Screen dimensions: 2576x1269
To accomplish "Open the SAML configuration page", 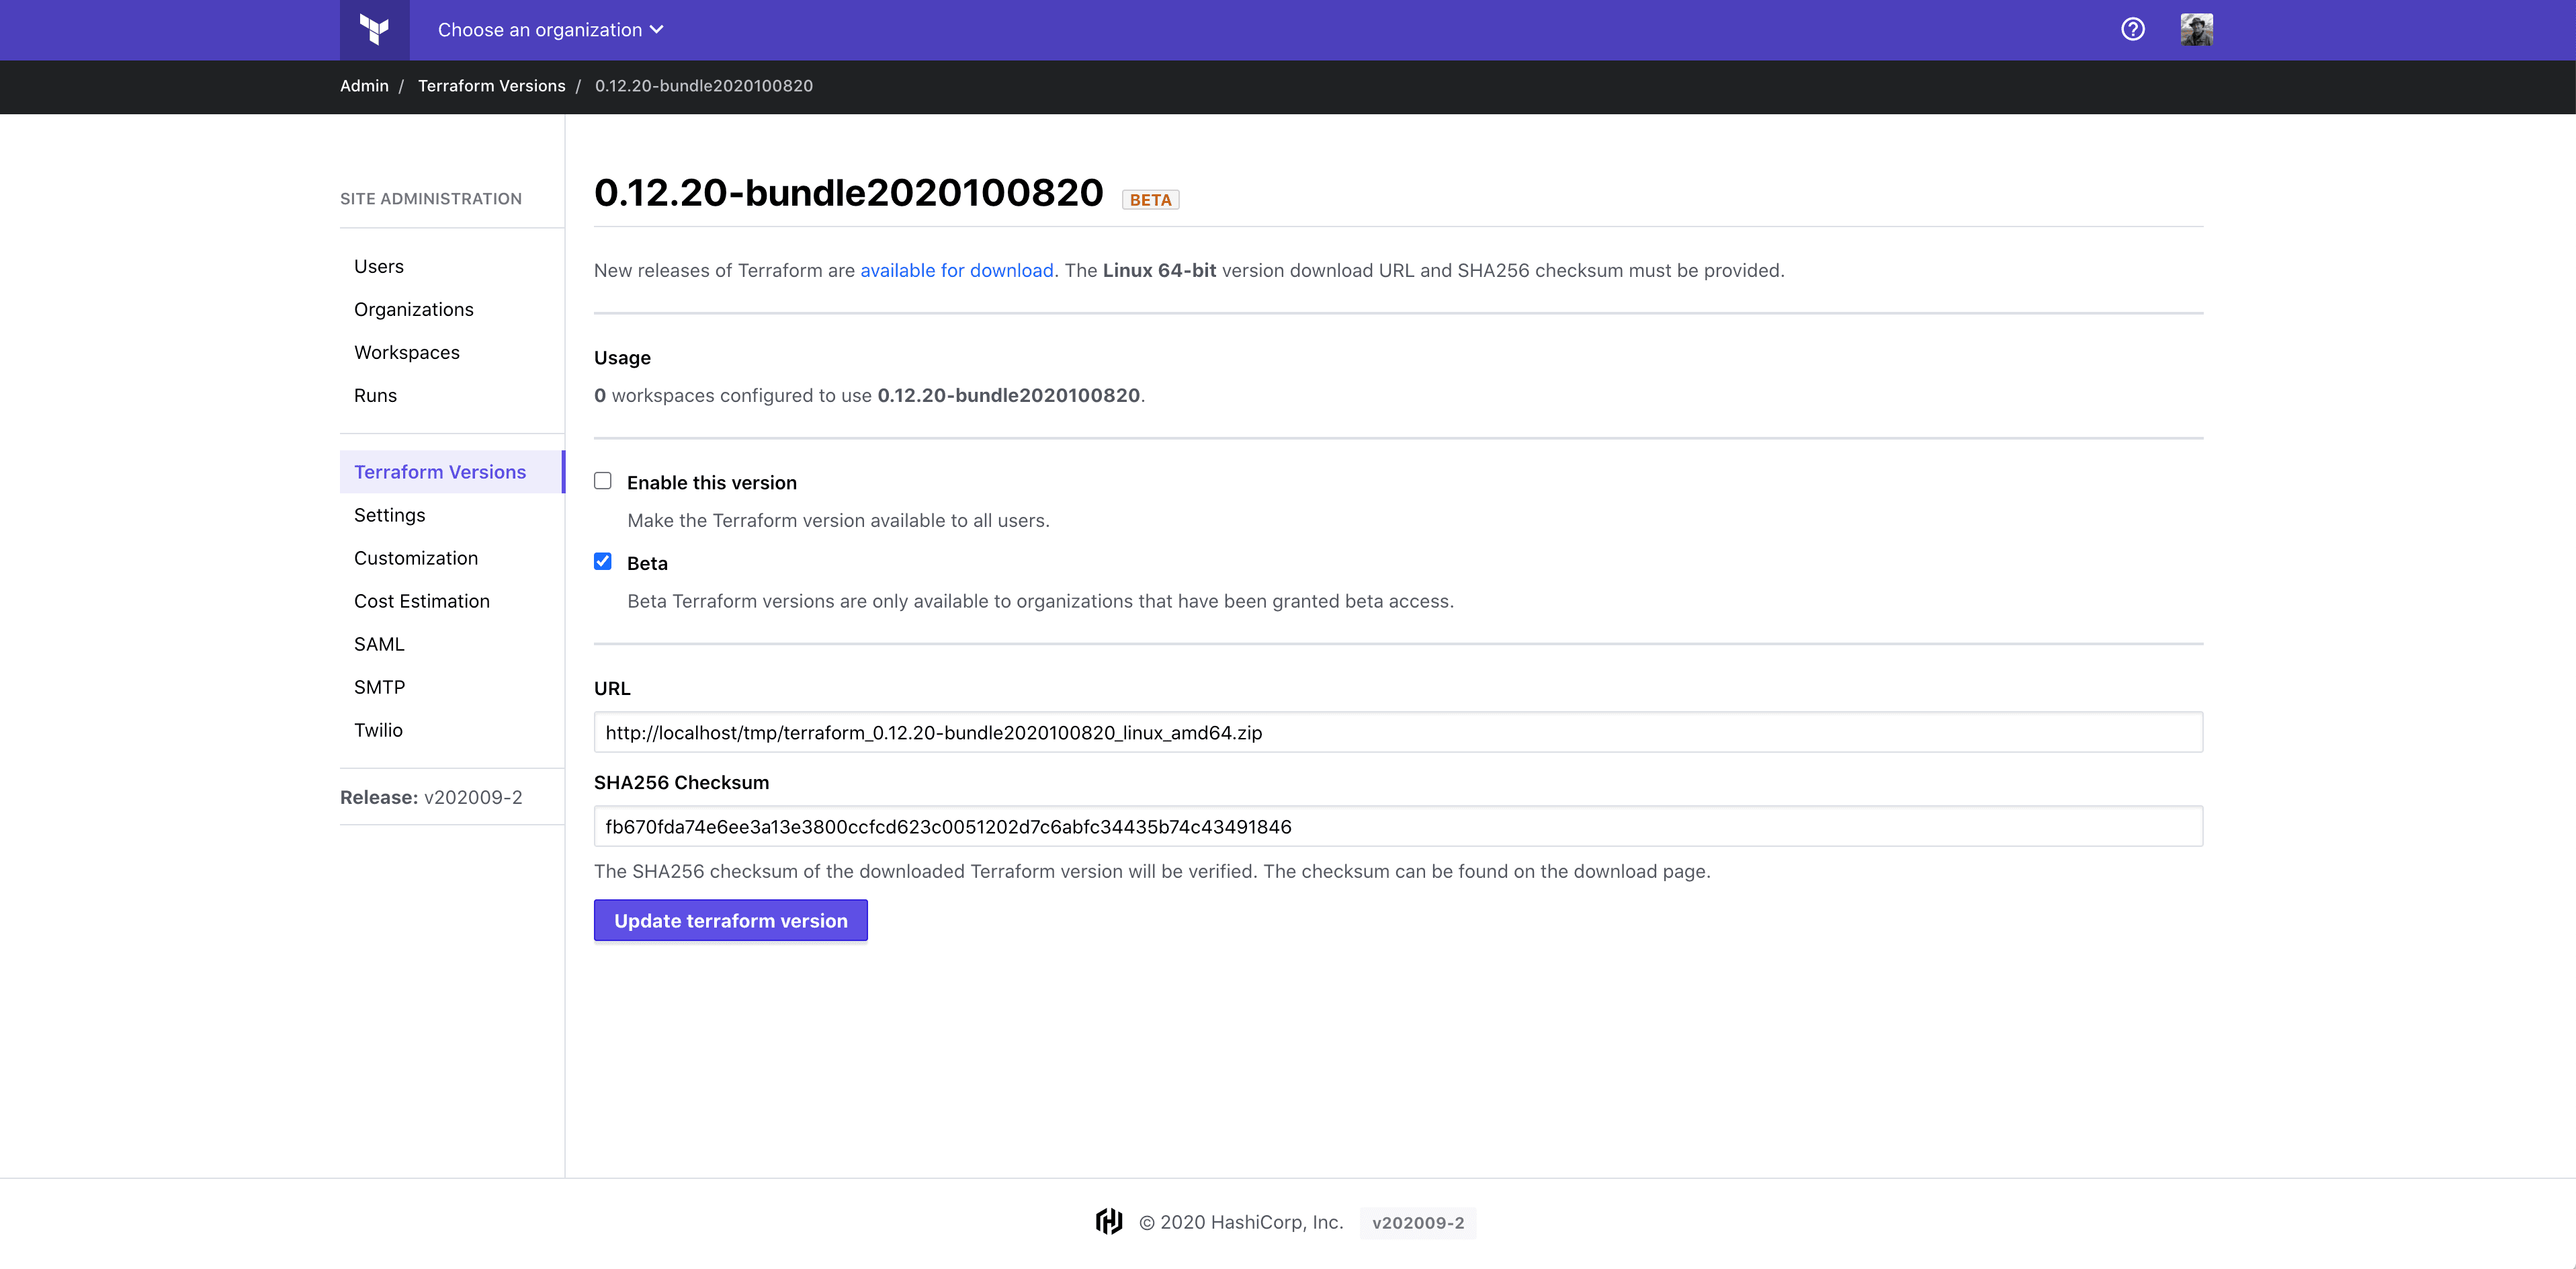I will coord(379,644).
